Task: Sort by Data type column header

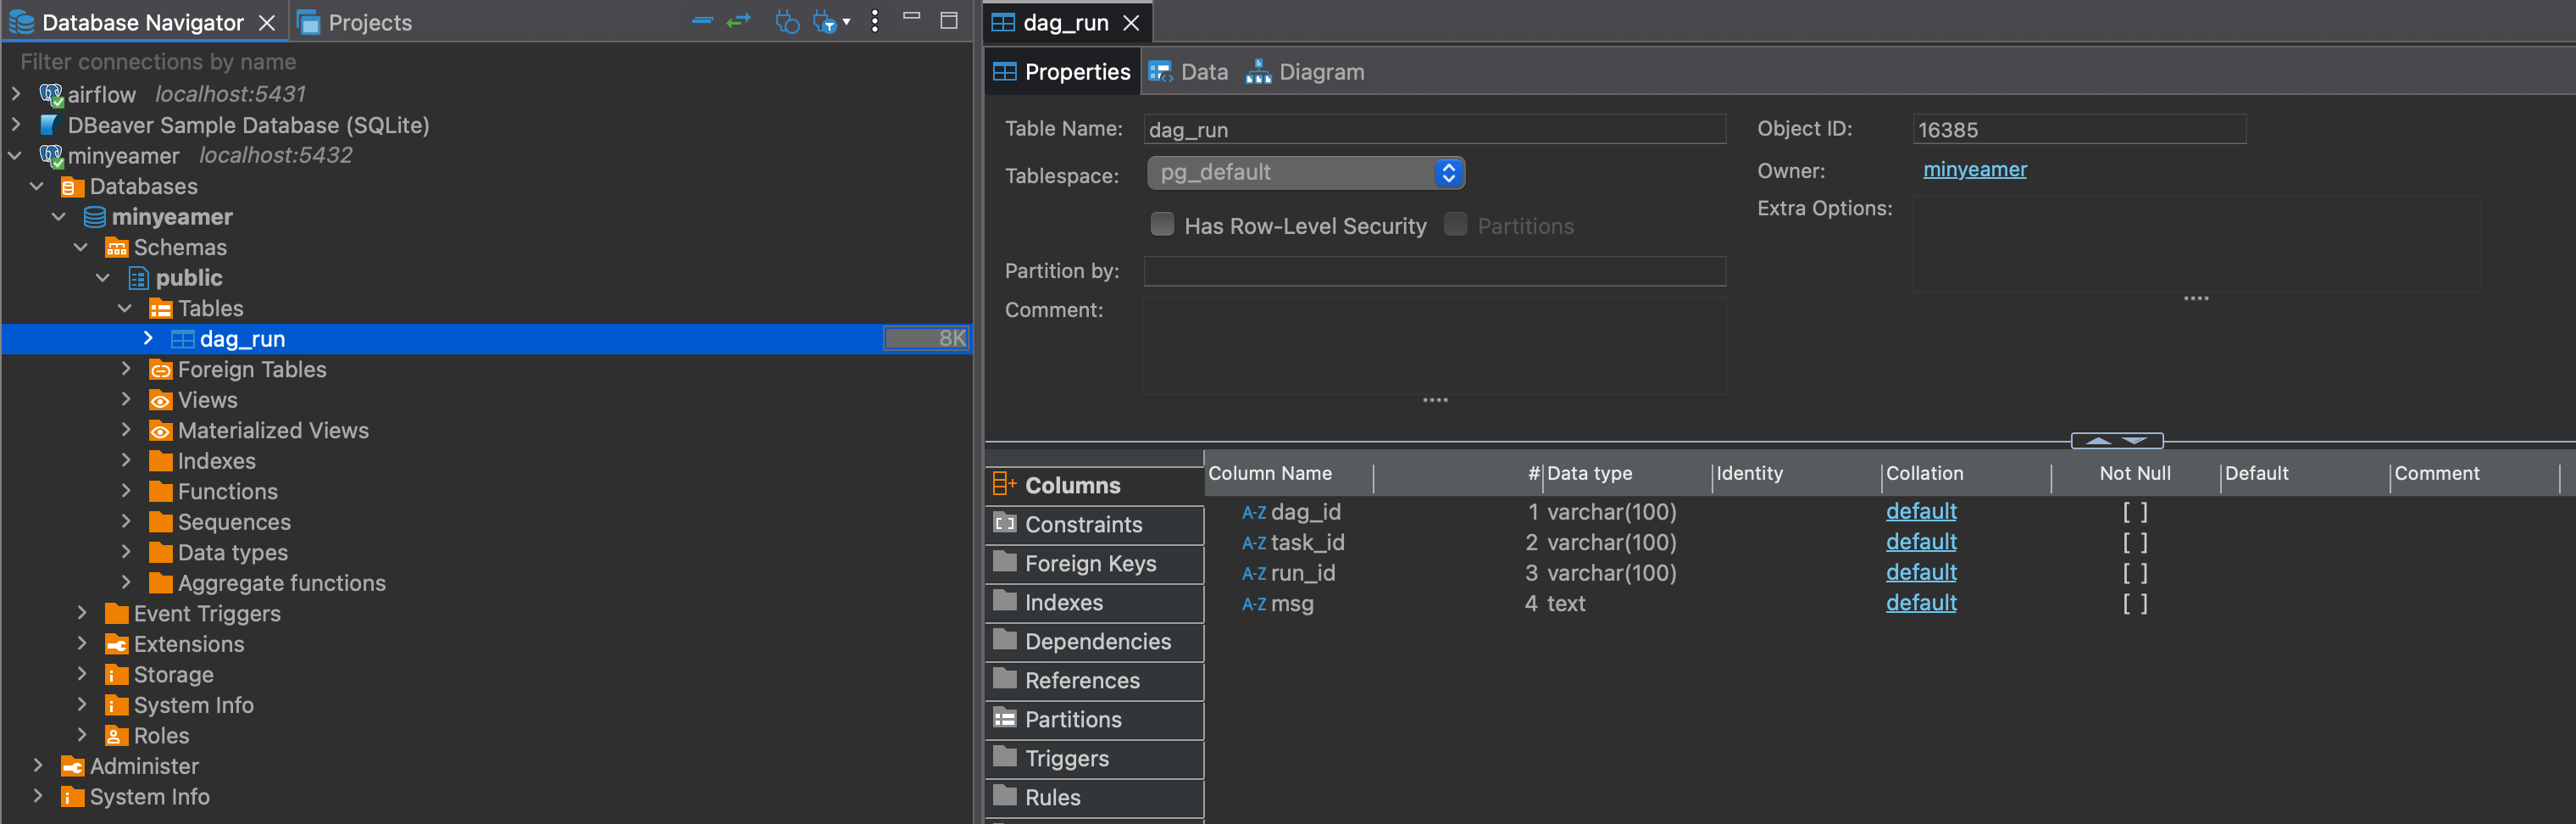Action: point(1628,474)
